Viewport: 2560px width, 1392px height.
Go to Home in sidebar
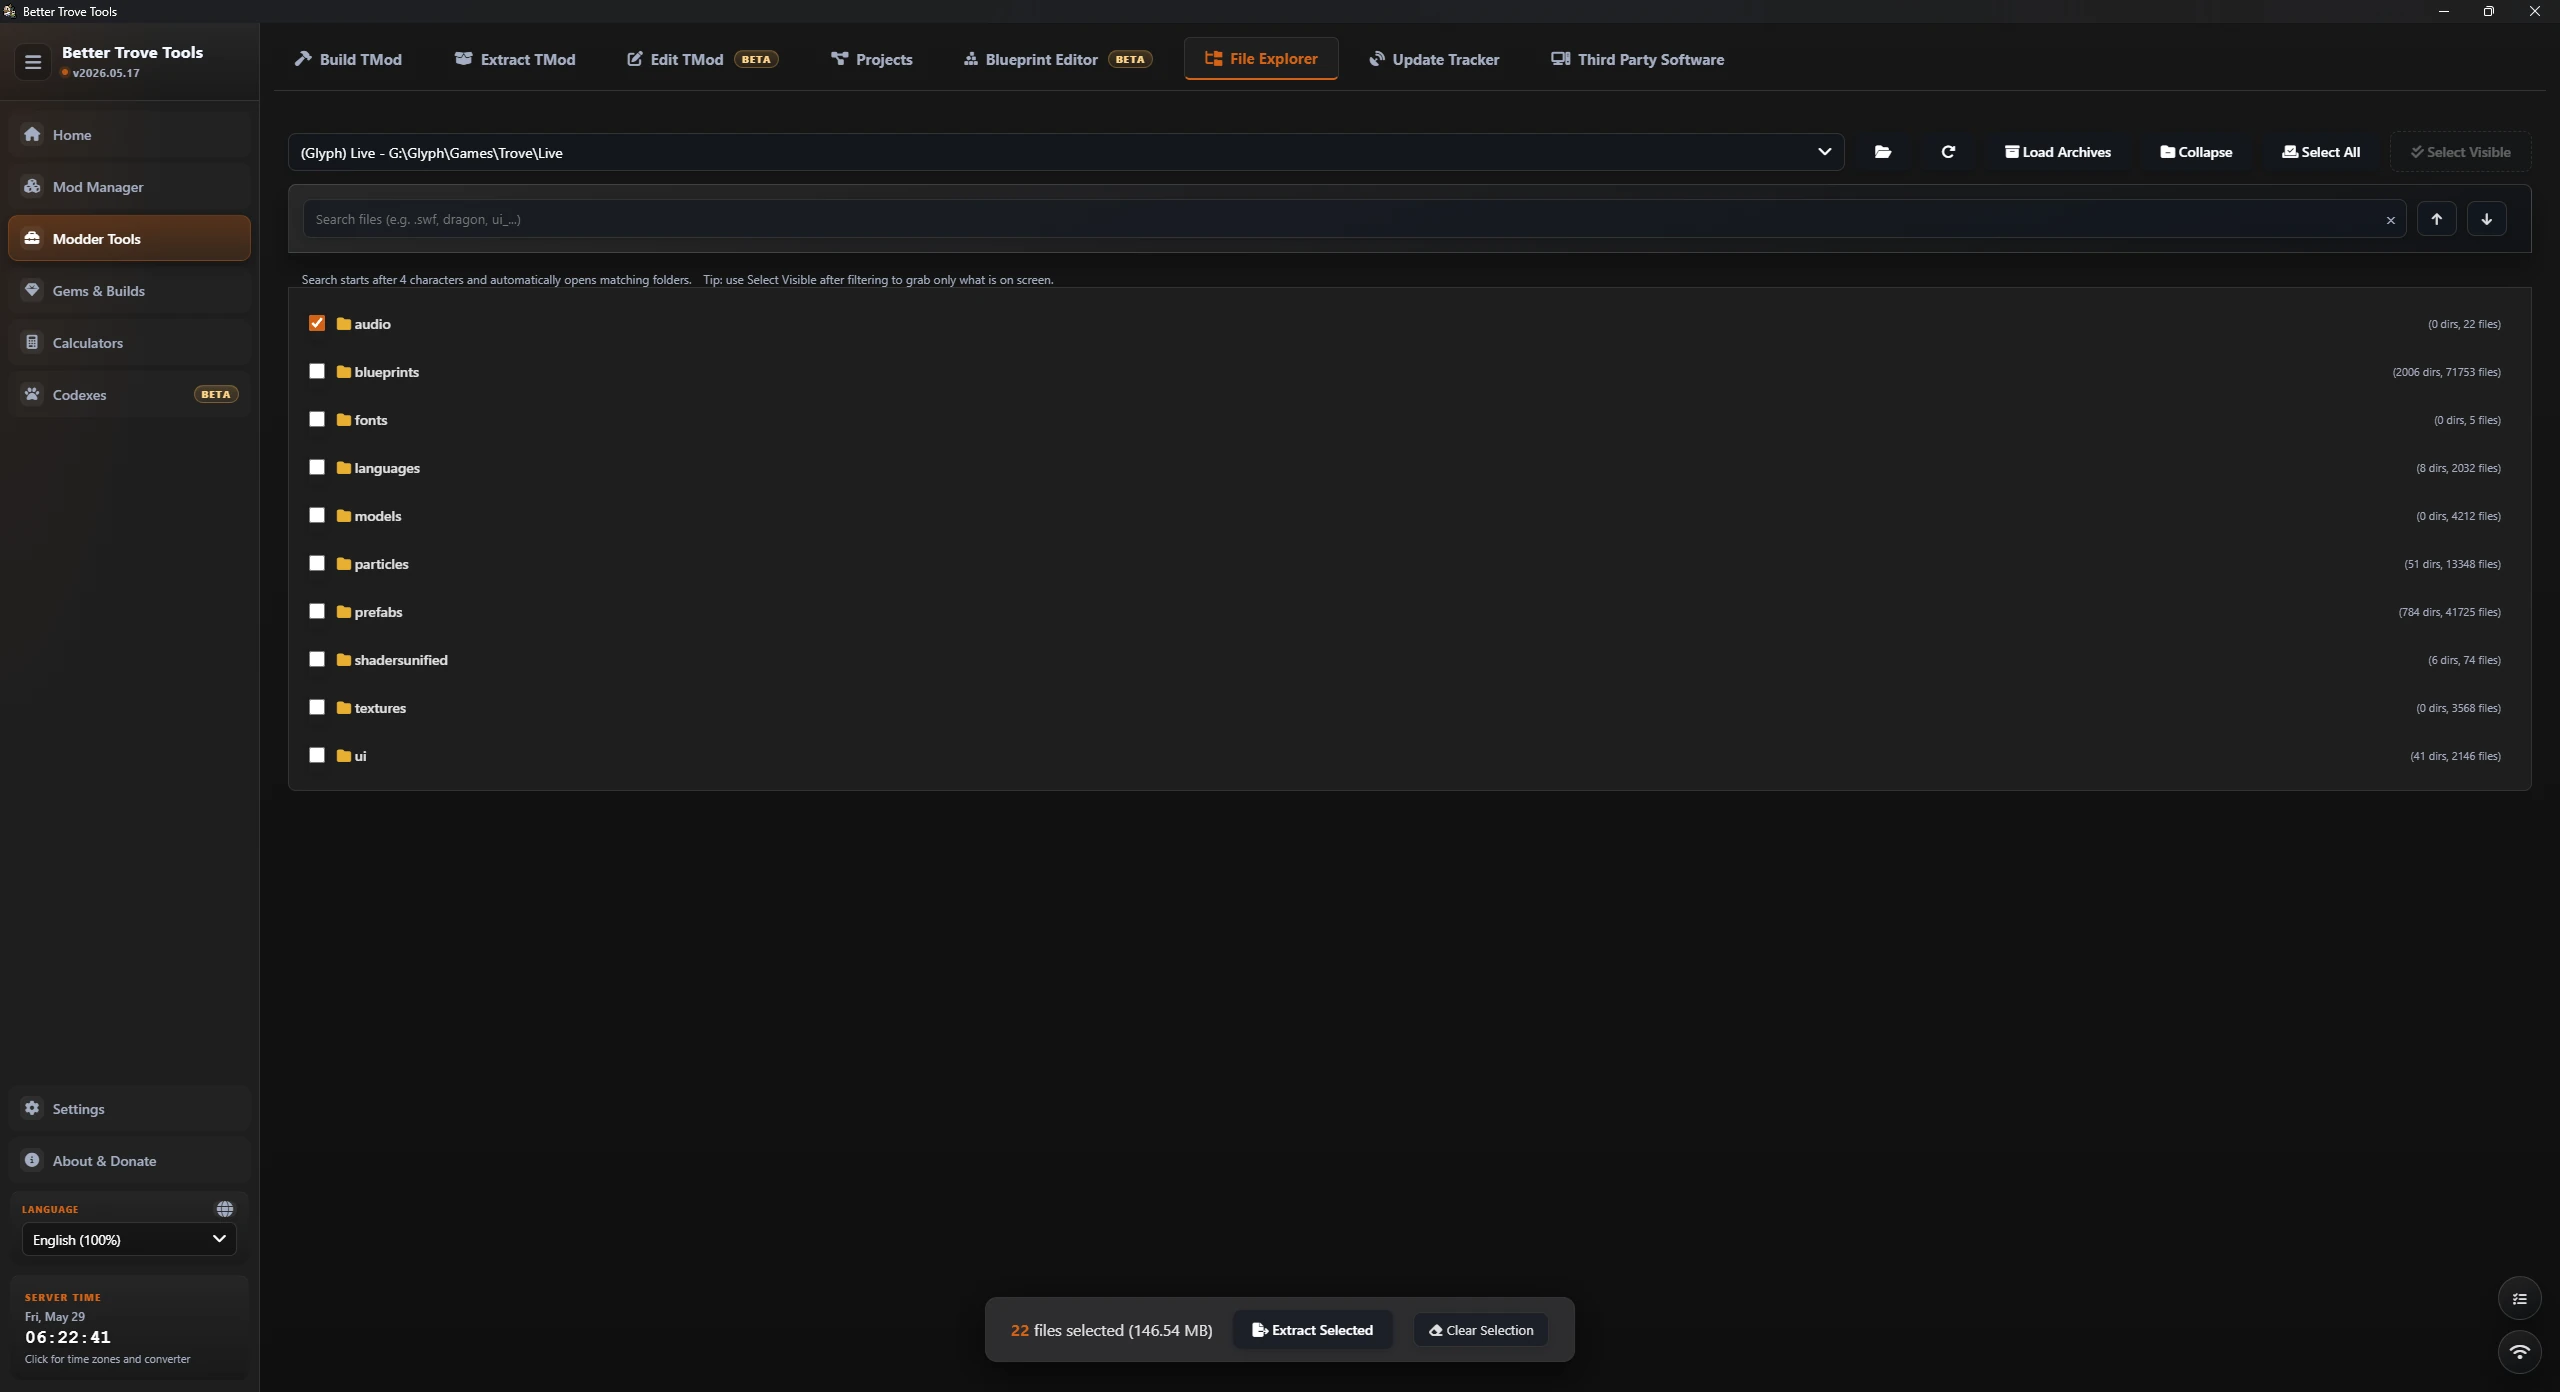[x=129, y=134]
